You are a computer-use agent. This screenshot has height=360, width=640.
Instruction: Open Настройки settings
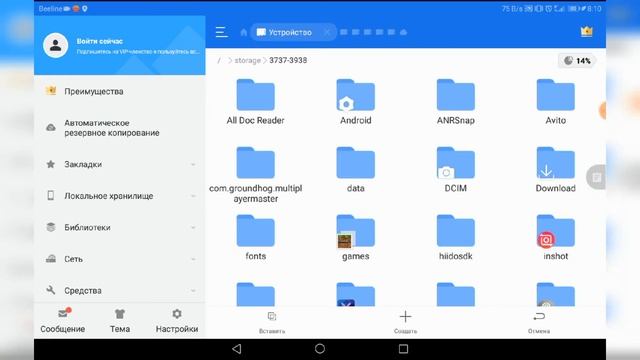pos(177,321)
